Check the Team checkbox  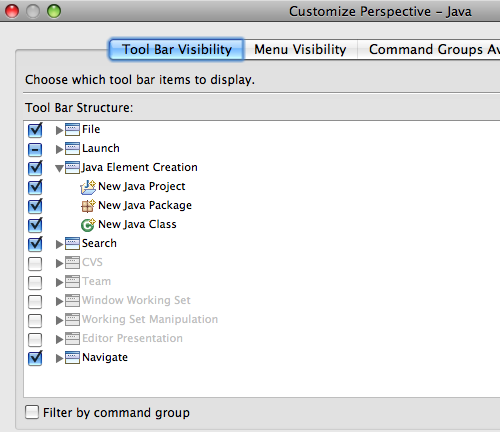pyautogui.click(x=35, y=283)
